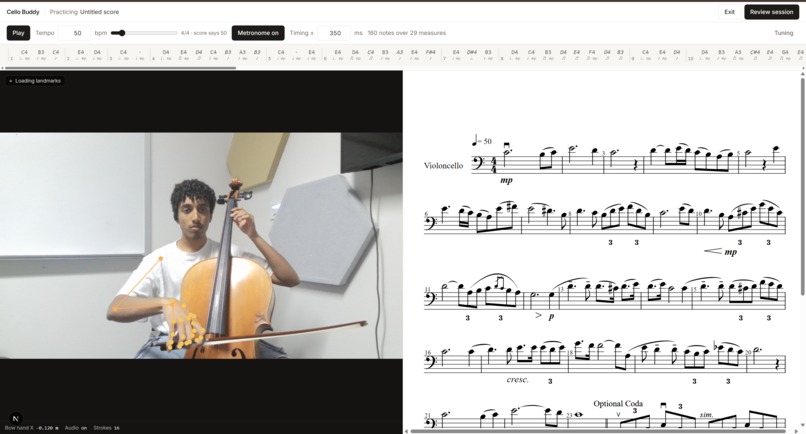Click the 'Audio on' status entry
The width and height of the screenshot is (806, 434).
tap(76, 428)
